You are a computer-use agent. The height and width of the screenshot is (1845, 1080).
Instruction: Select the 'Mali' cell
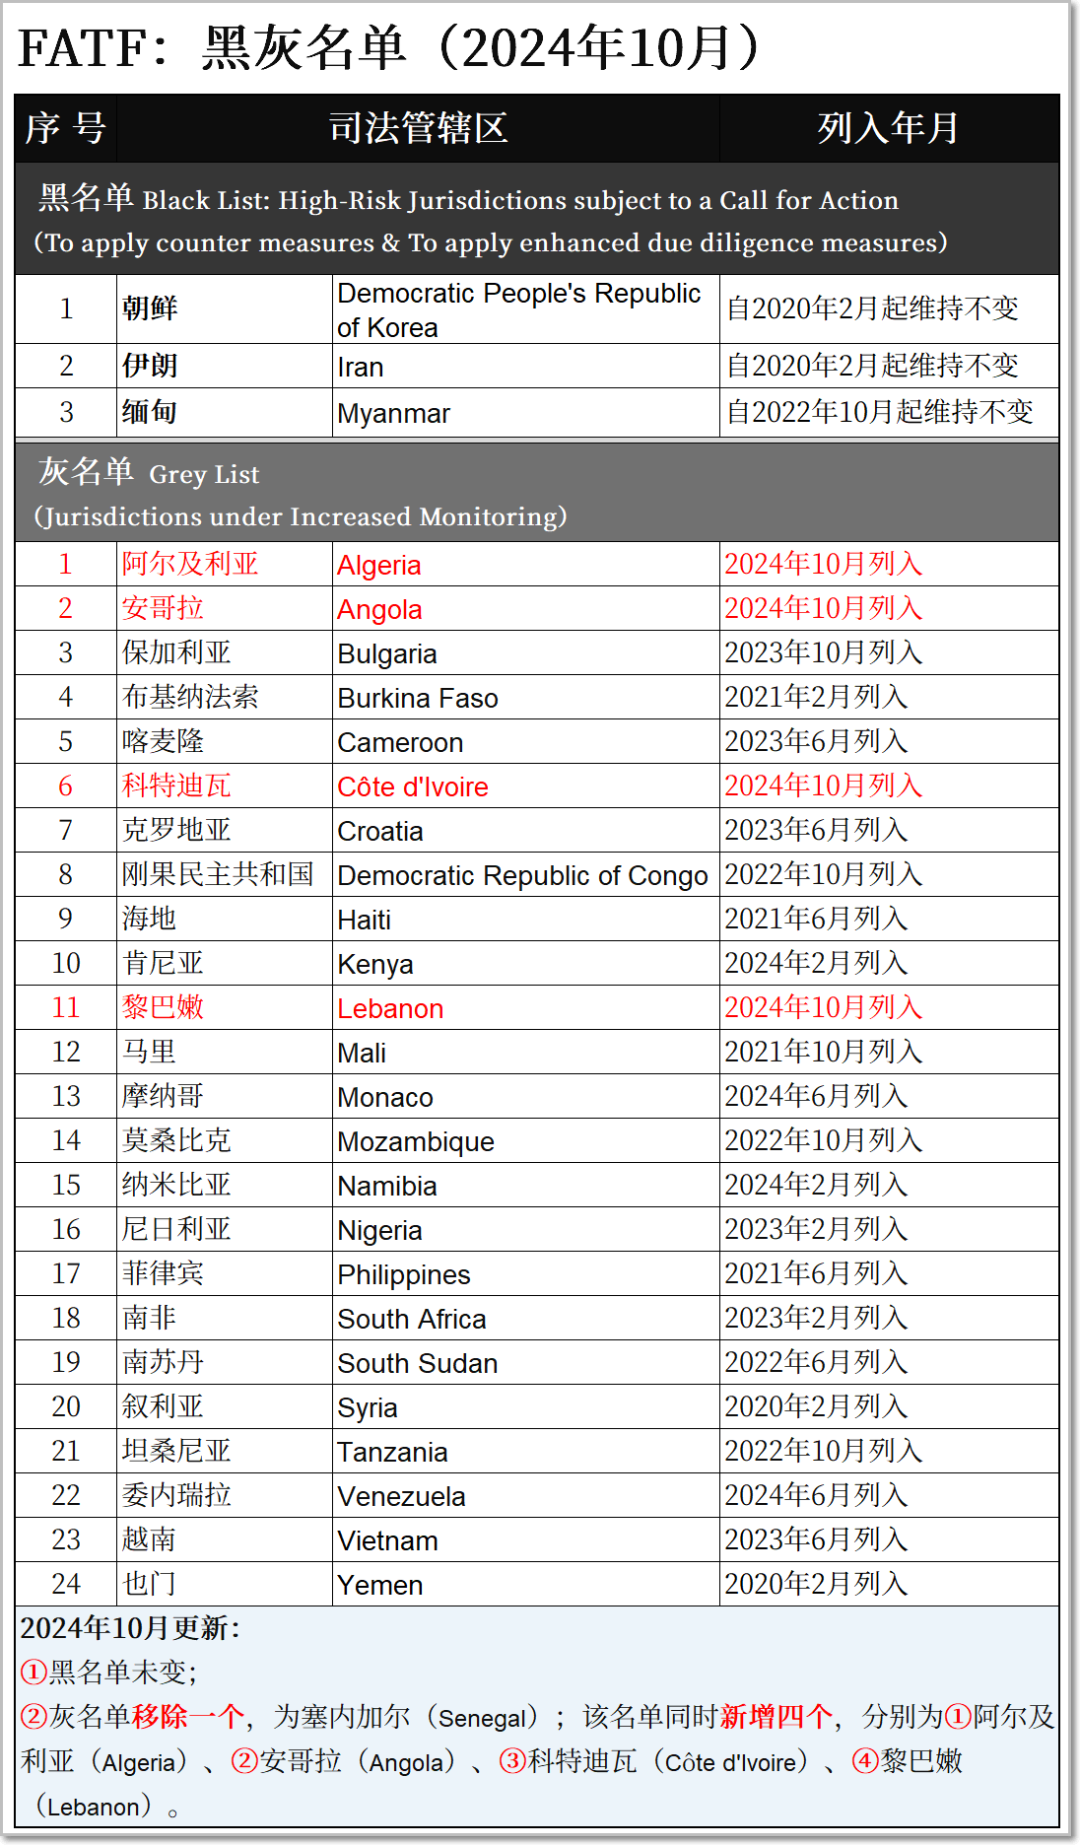526,1052
